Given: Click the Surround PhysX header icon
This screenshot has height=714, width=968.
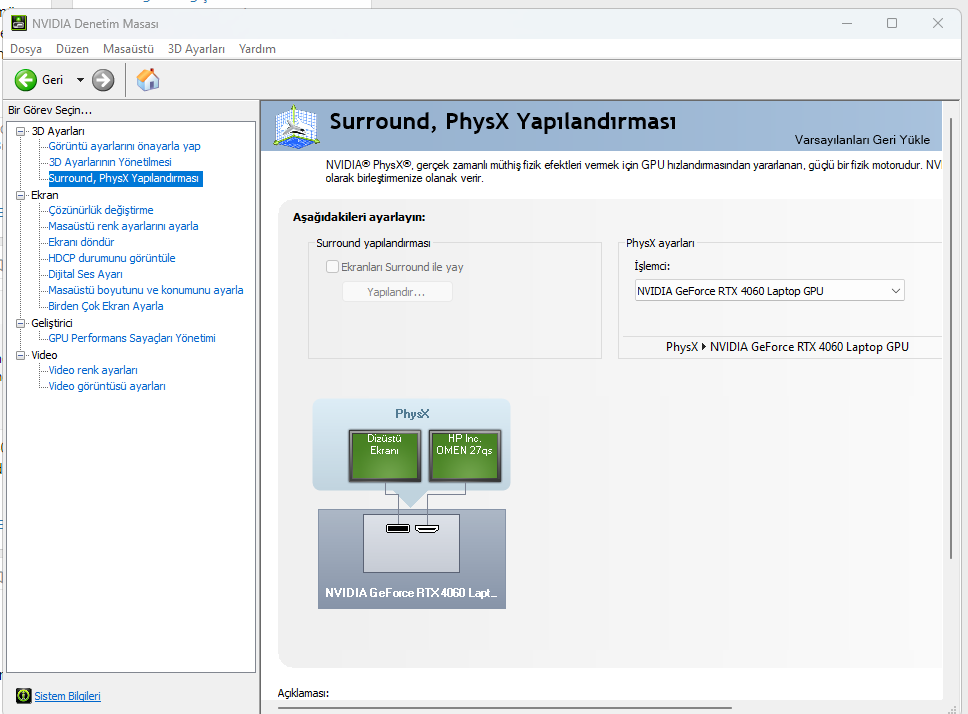Looking at the screenshot, I should coord(296,126).
